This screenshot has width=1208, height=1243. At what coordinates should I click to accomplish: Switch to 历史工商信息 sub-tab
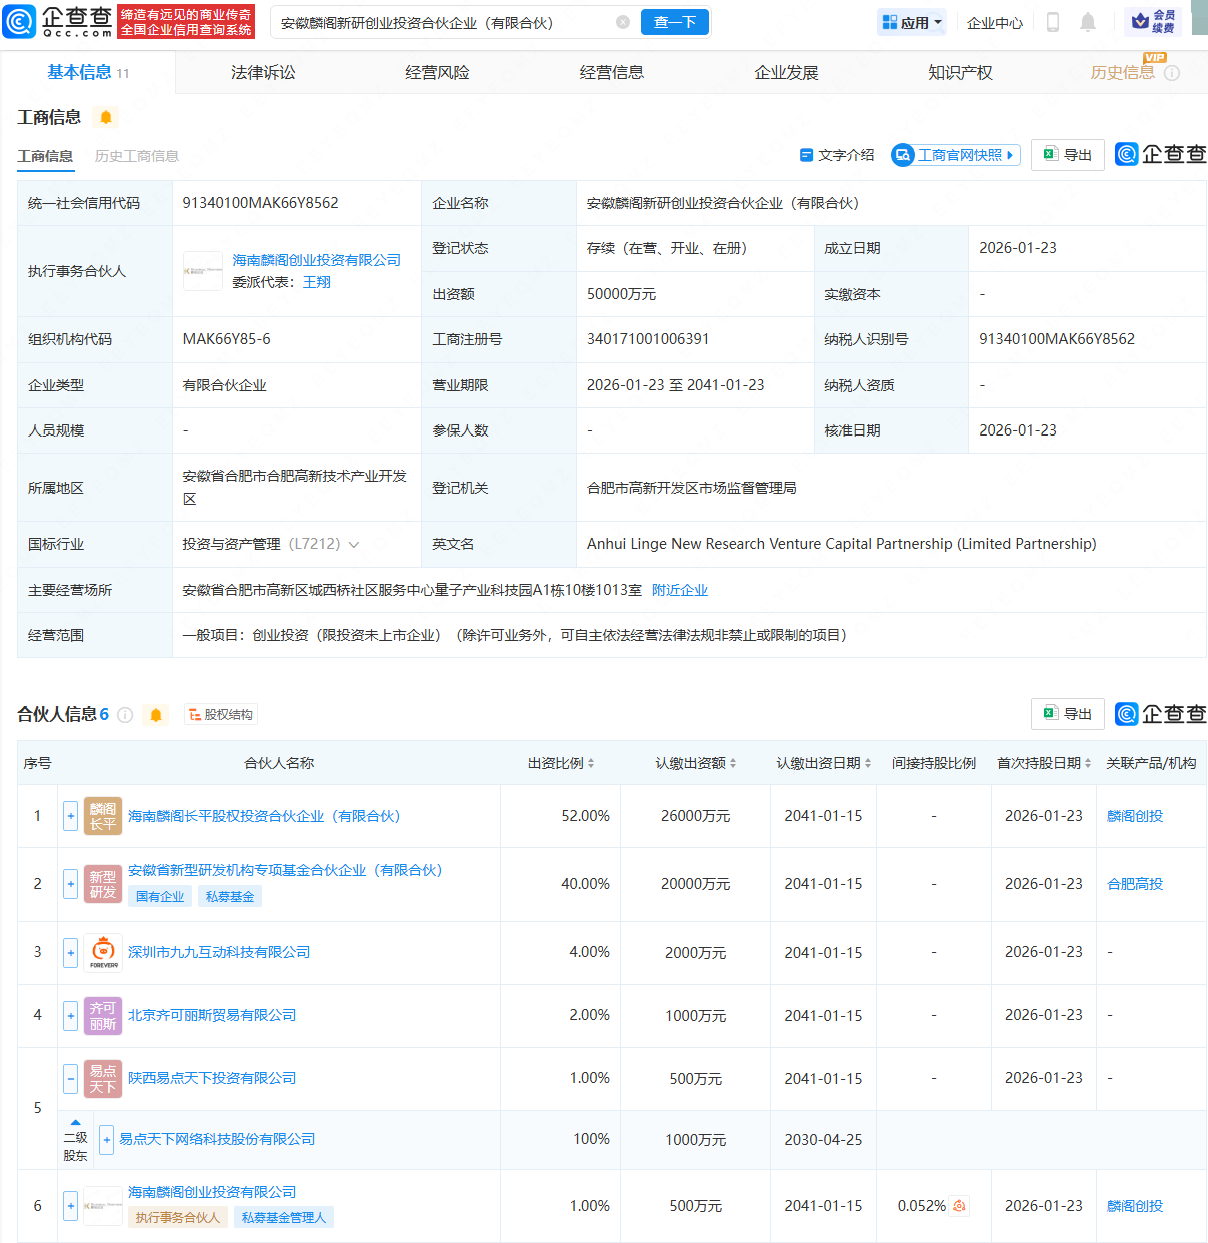point(137,156)
